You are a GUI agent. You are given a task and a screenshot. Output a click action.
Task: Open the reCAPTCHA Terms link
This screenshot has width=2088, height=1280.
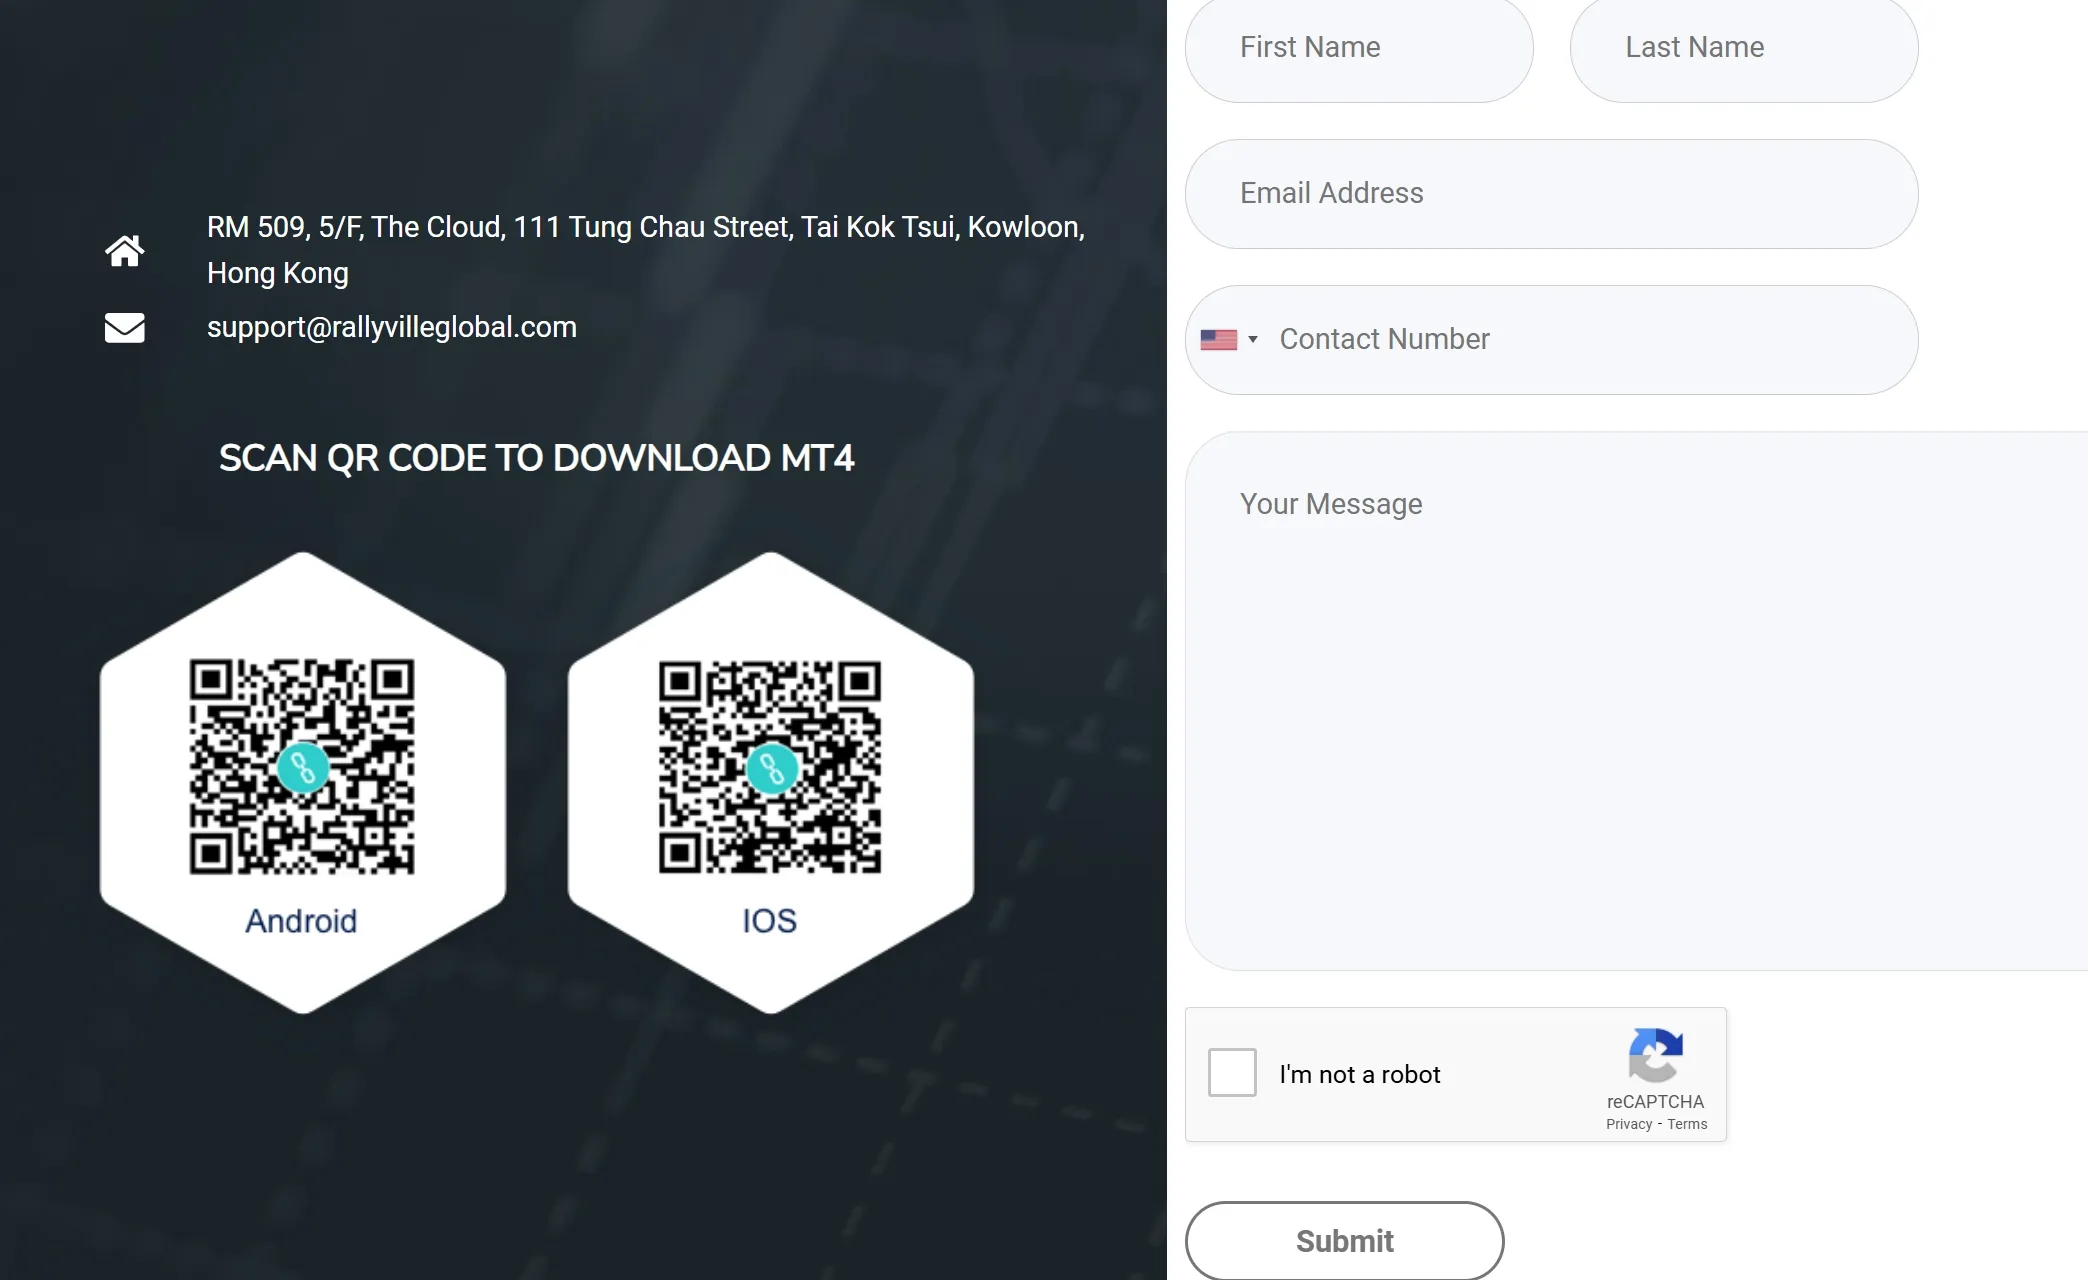(x=1687, y=1125)
